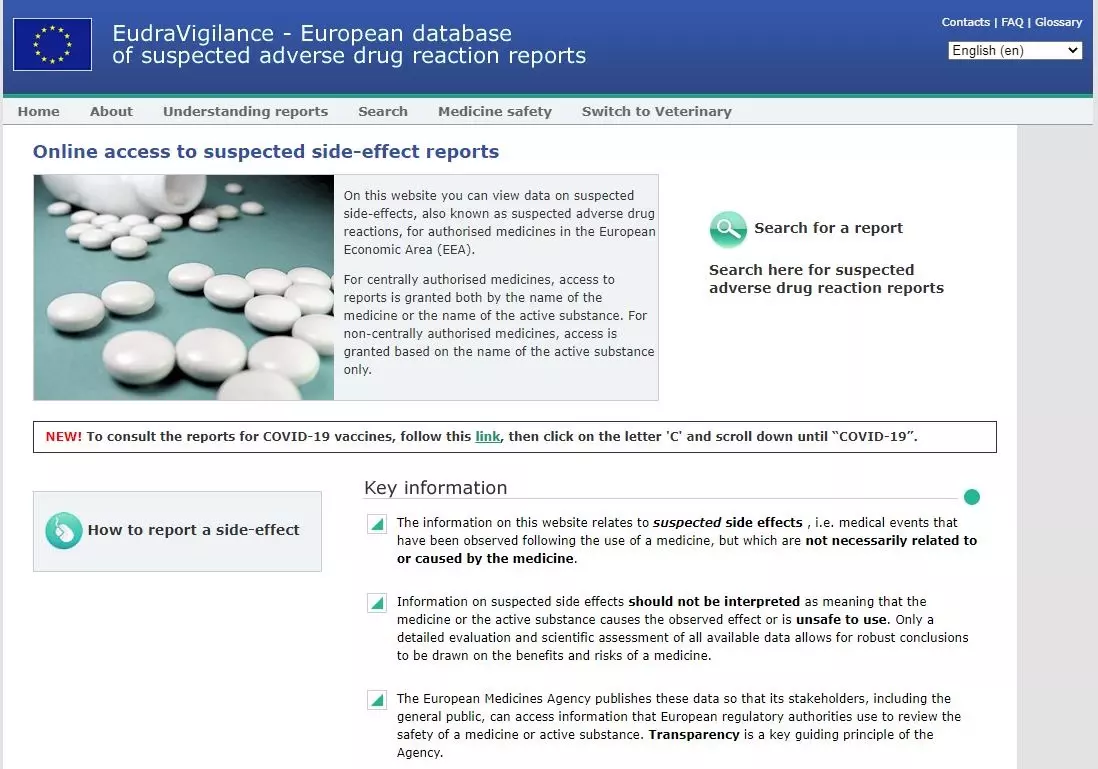Select Switch to Veterinary

[657, 111]
